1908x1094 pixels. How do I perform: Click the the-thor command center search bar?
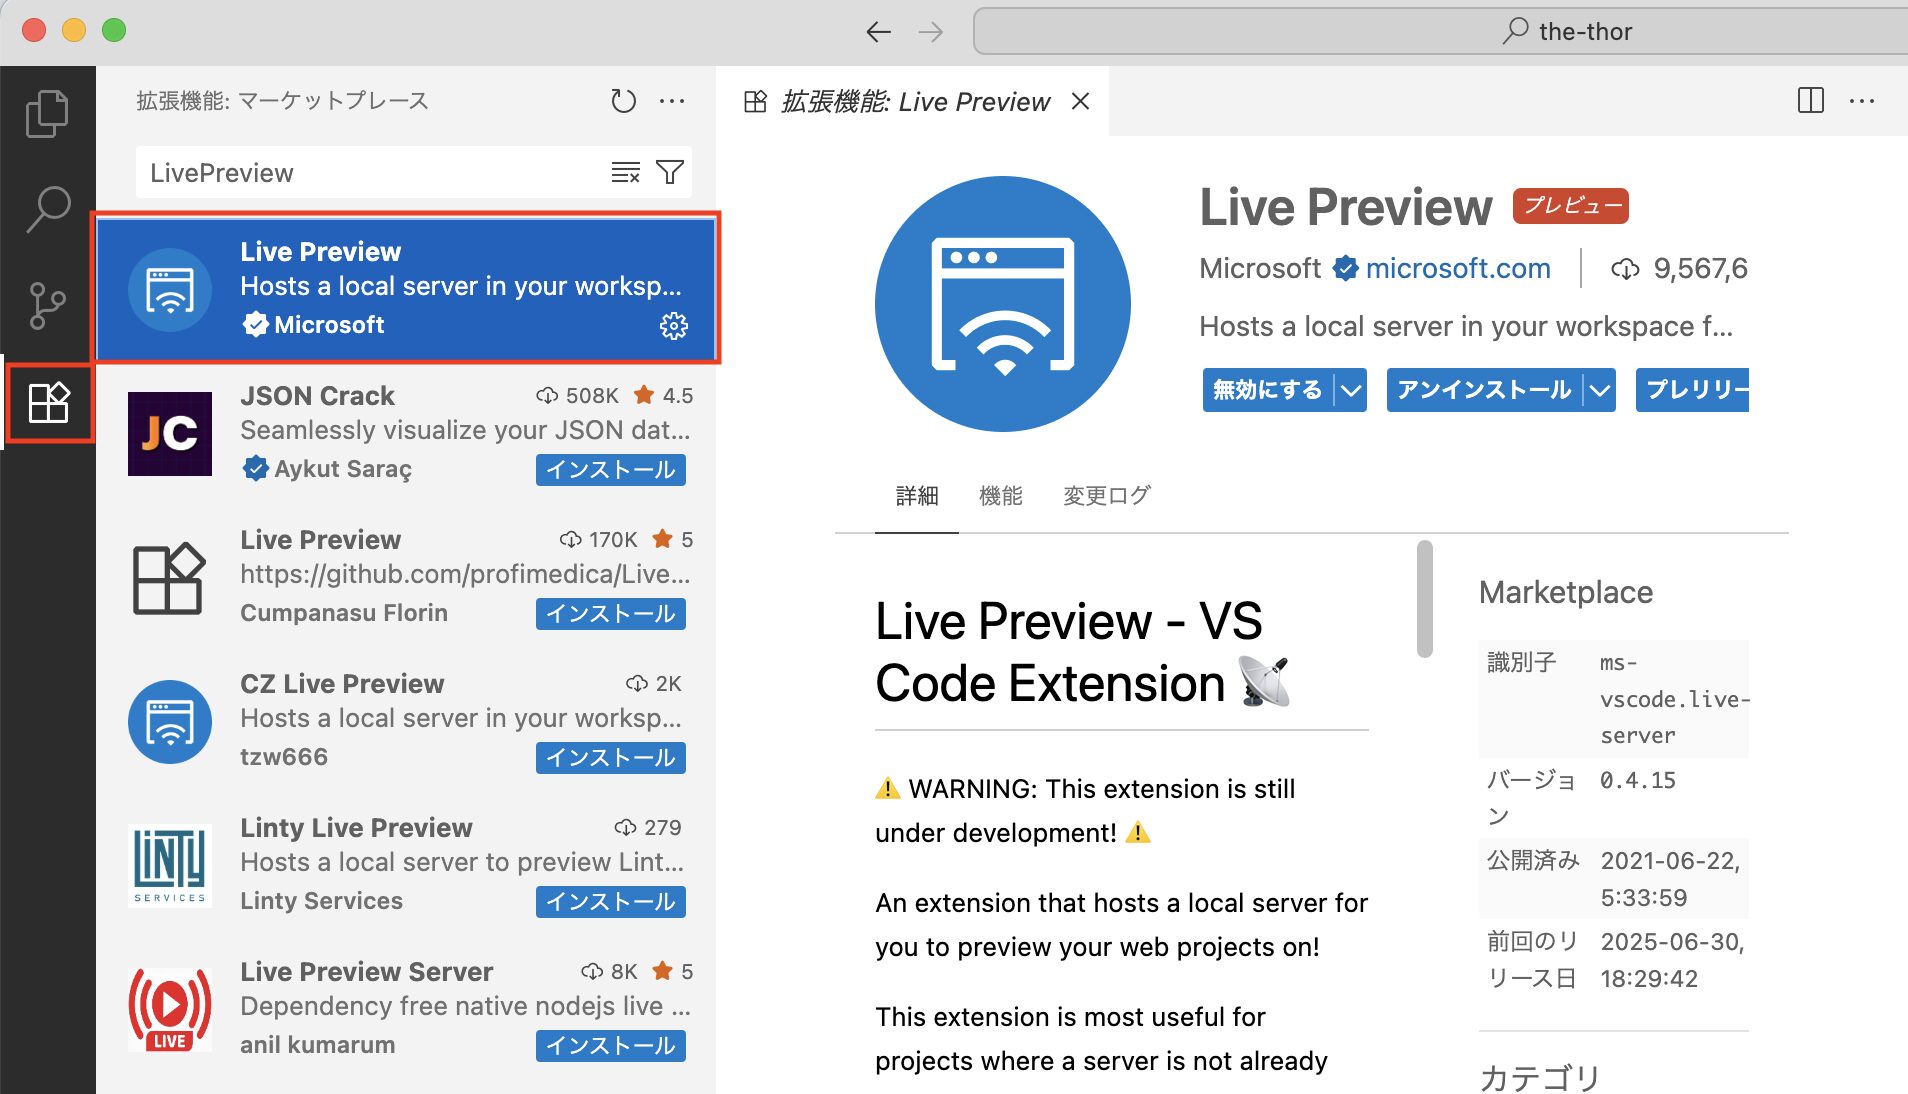(x=1440, y=32)
